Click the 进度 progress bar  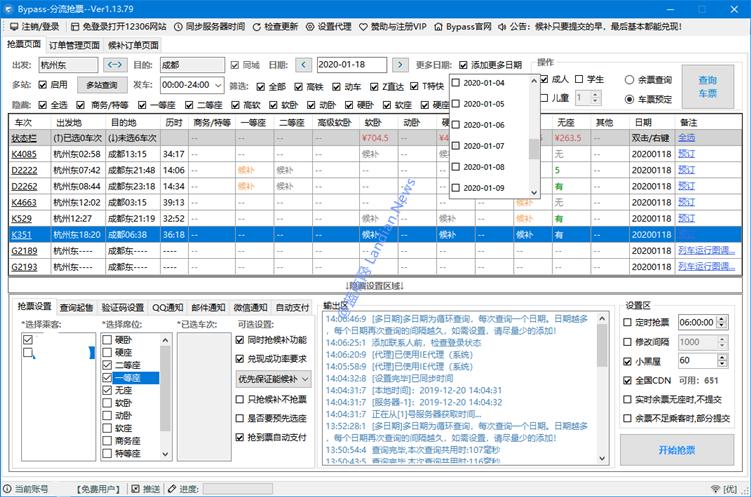(238, 489)
